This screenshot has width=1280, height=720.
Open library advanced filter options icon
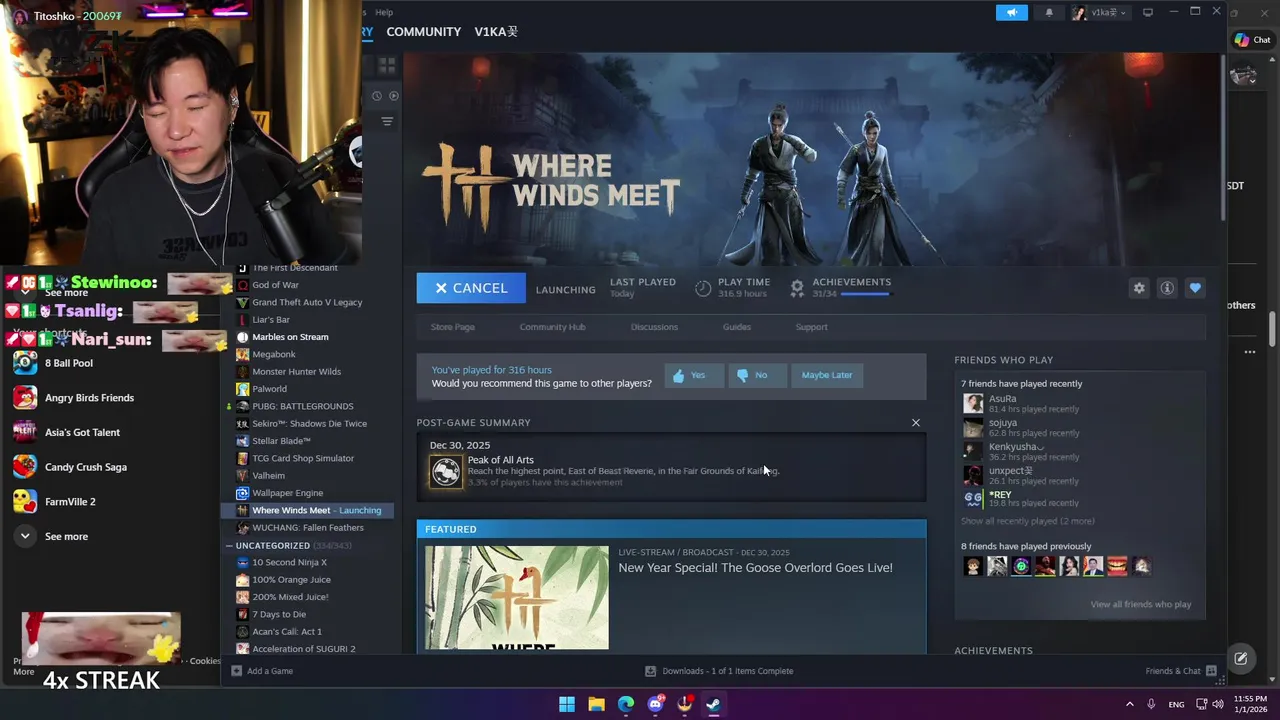click(387, 121)
